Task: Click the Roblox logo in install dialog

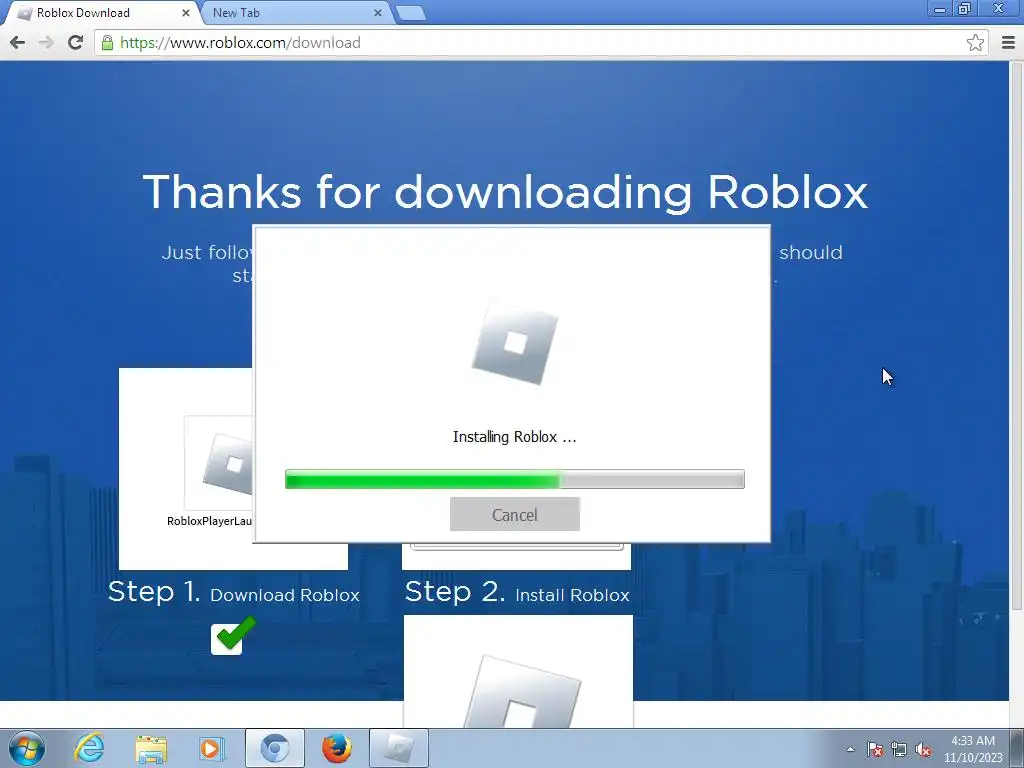Action: 515,342
